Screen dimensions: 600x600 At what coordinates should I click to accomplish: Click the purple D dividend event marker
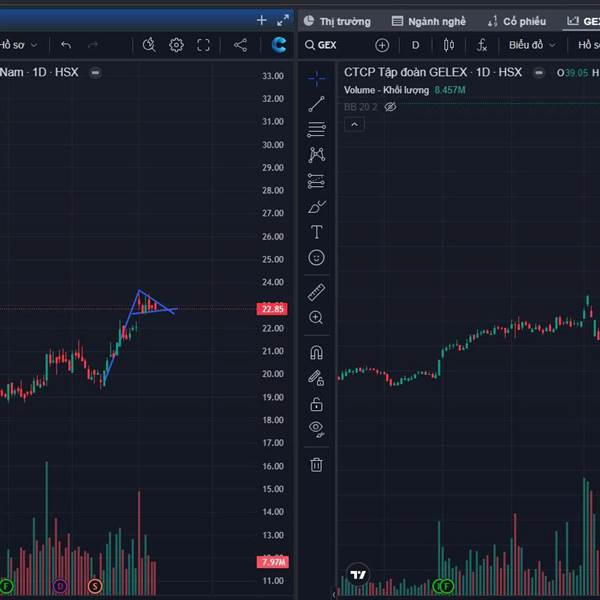pyautogui.click(x=60, y=586)
